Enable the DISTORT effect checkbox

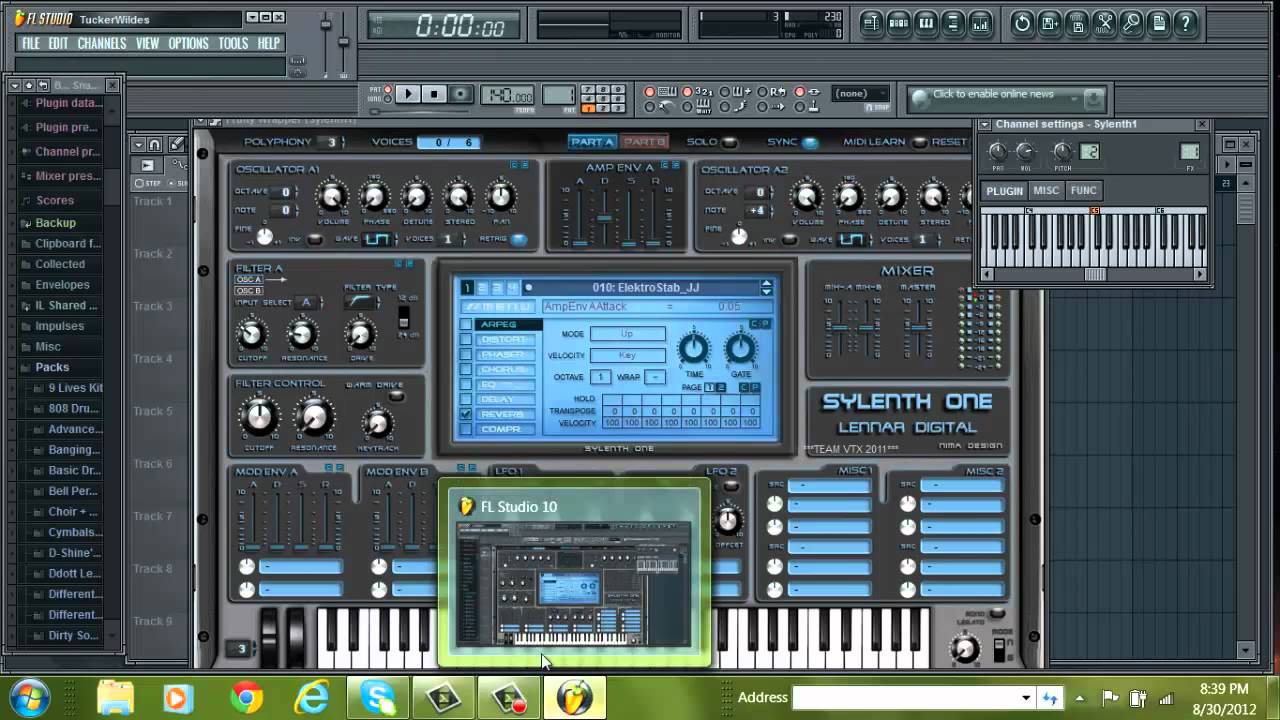pos(466,339)
